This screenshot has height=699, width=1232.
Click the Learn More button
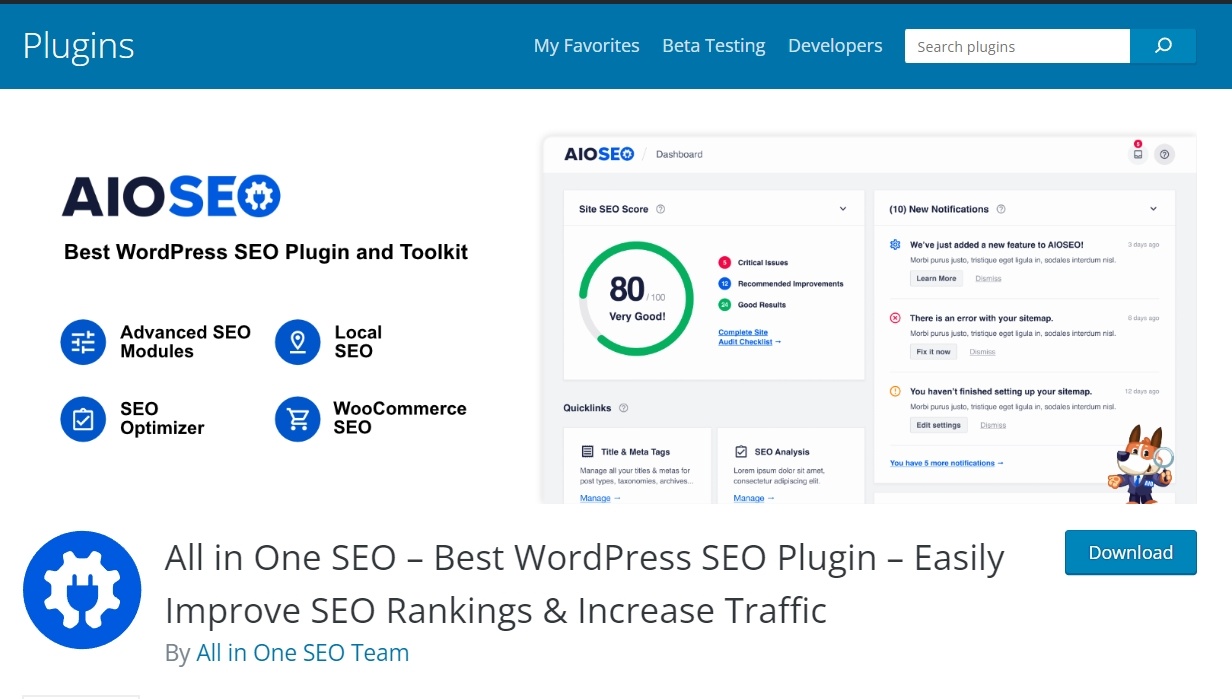click(936, 278)
